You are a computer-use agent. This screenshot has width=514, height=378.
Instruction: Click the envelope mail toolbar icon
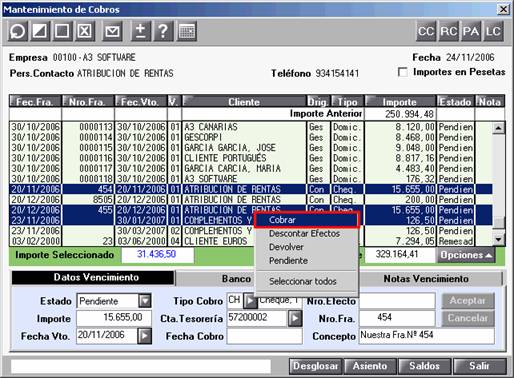[112, 31]
